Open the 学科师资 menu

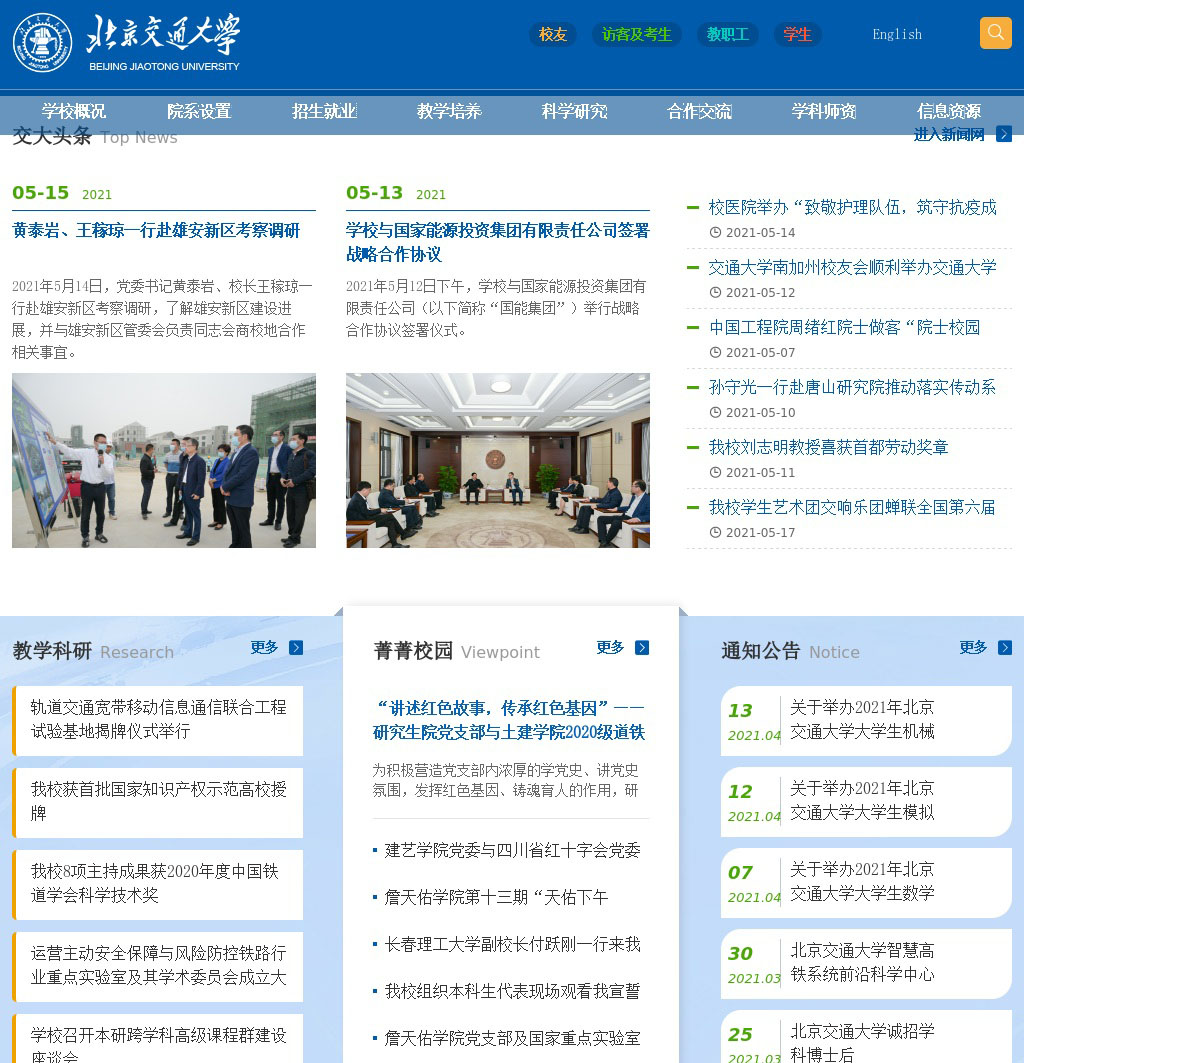(x=824, y=111)
